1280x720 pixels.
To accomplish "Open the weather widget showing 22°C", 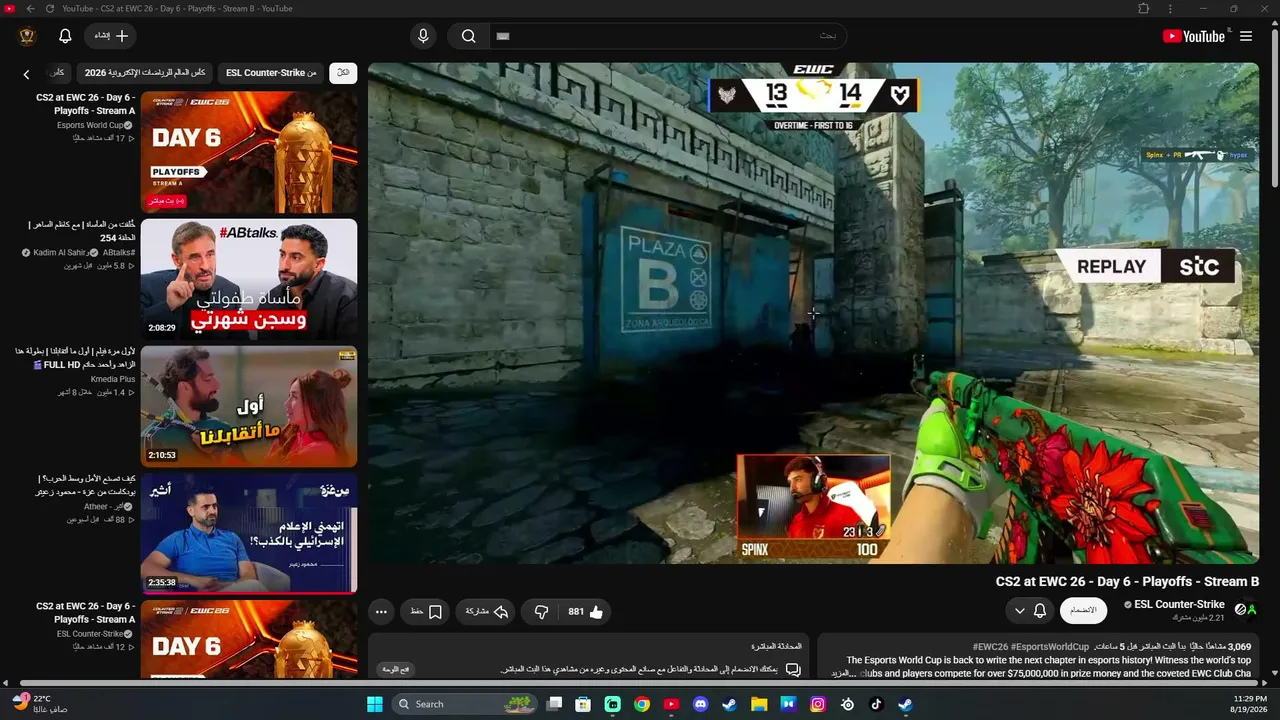I will click(40, 704).
